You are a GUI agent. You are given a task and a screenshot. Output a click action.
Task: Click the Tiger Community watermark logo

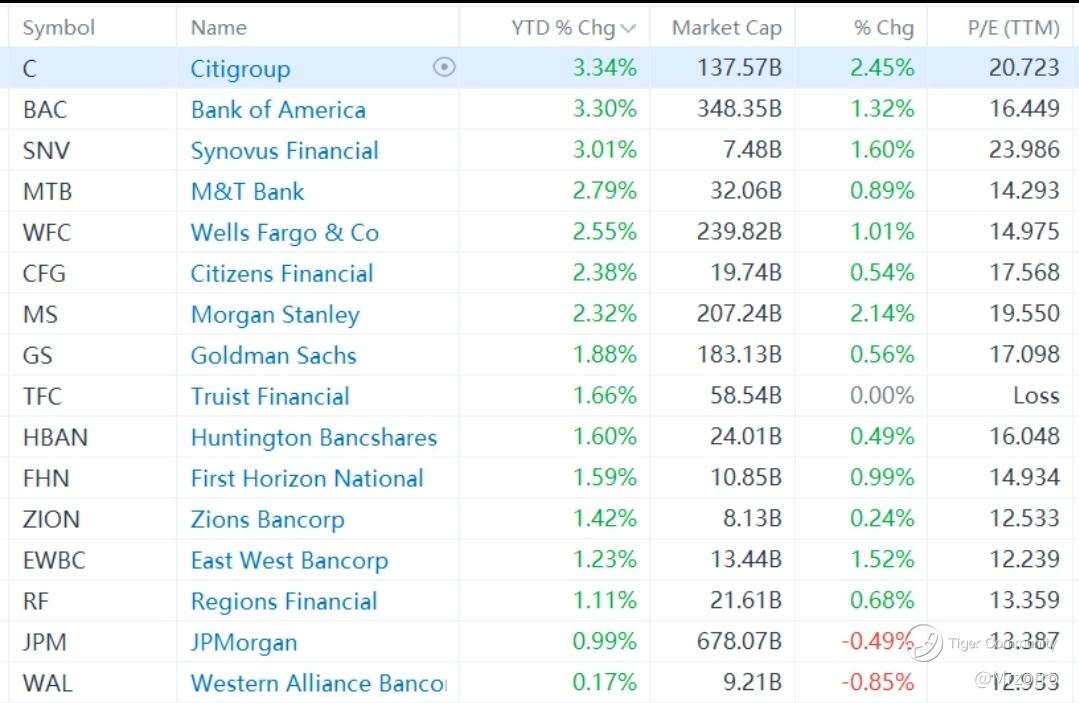coord(923,643)
